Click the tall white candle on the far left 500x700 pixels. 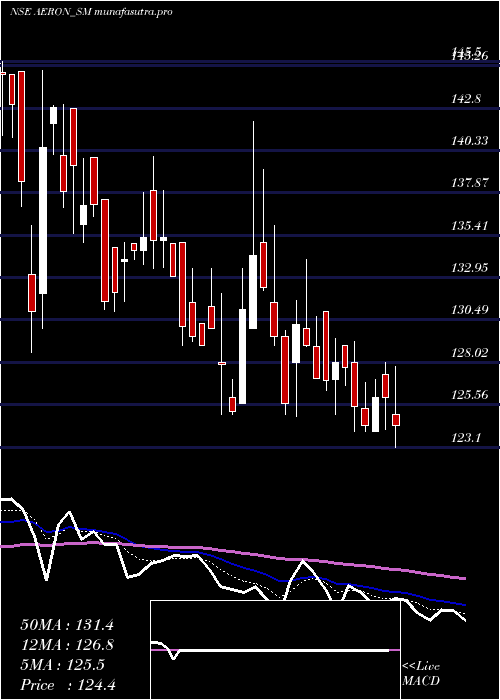43,221
